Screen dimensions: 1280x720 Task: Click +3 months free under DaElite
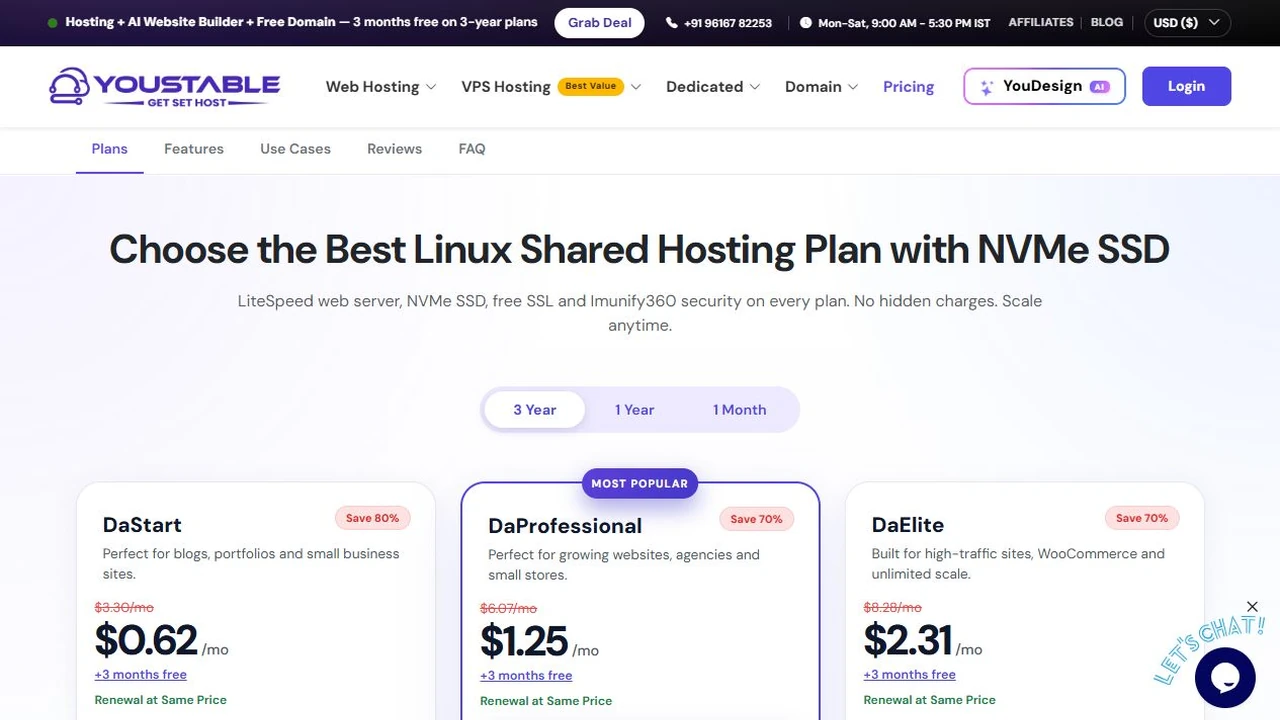click(x=910, y=675)
